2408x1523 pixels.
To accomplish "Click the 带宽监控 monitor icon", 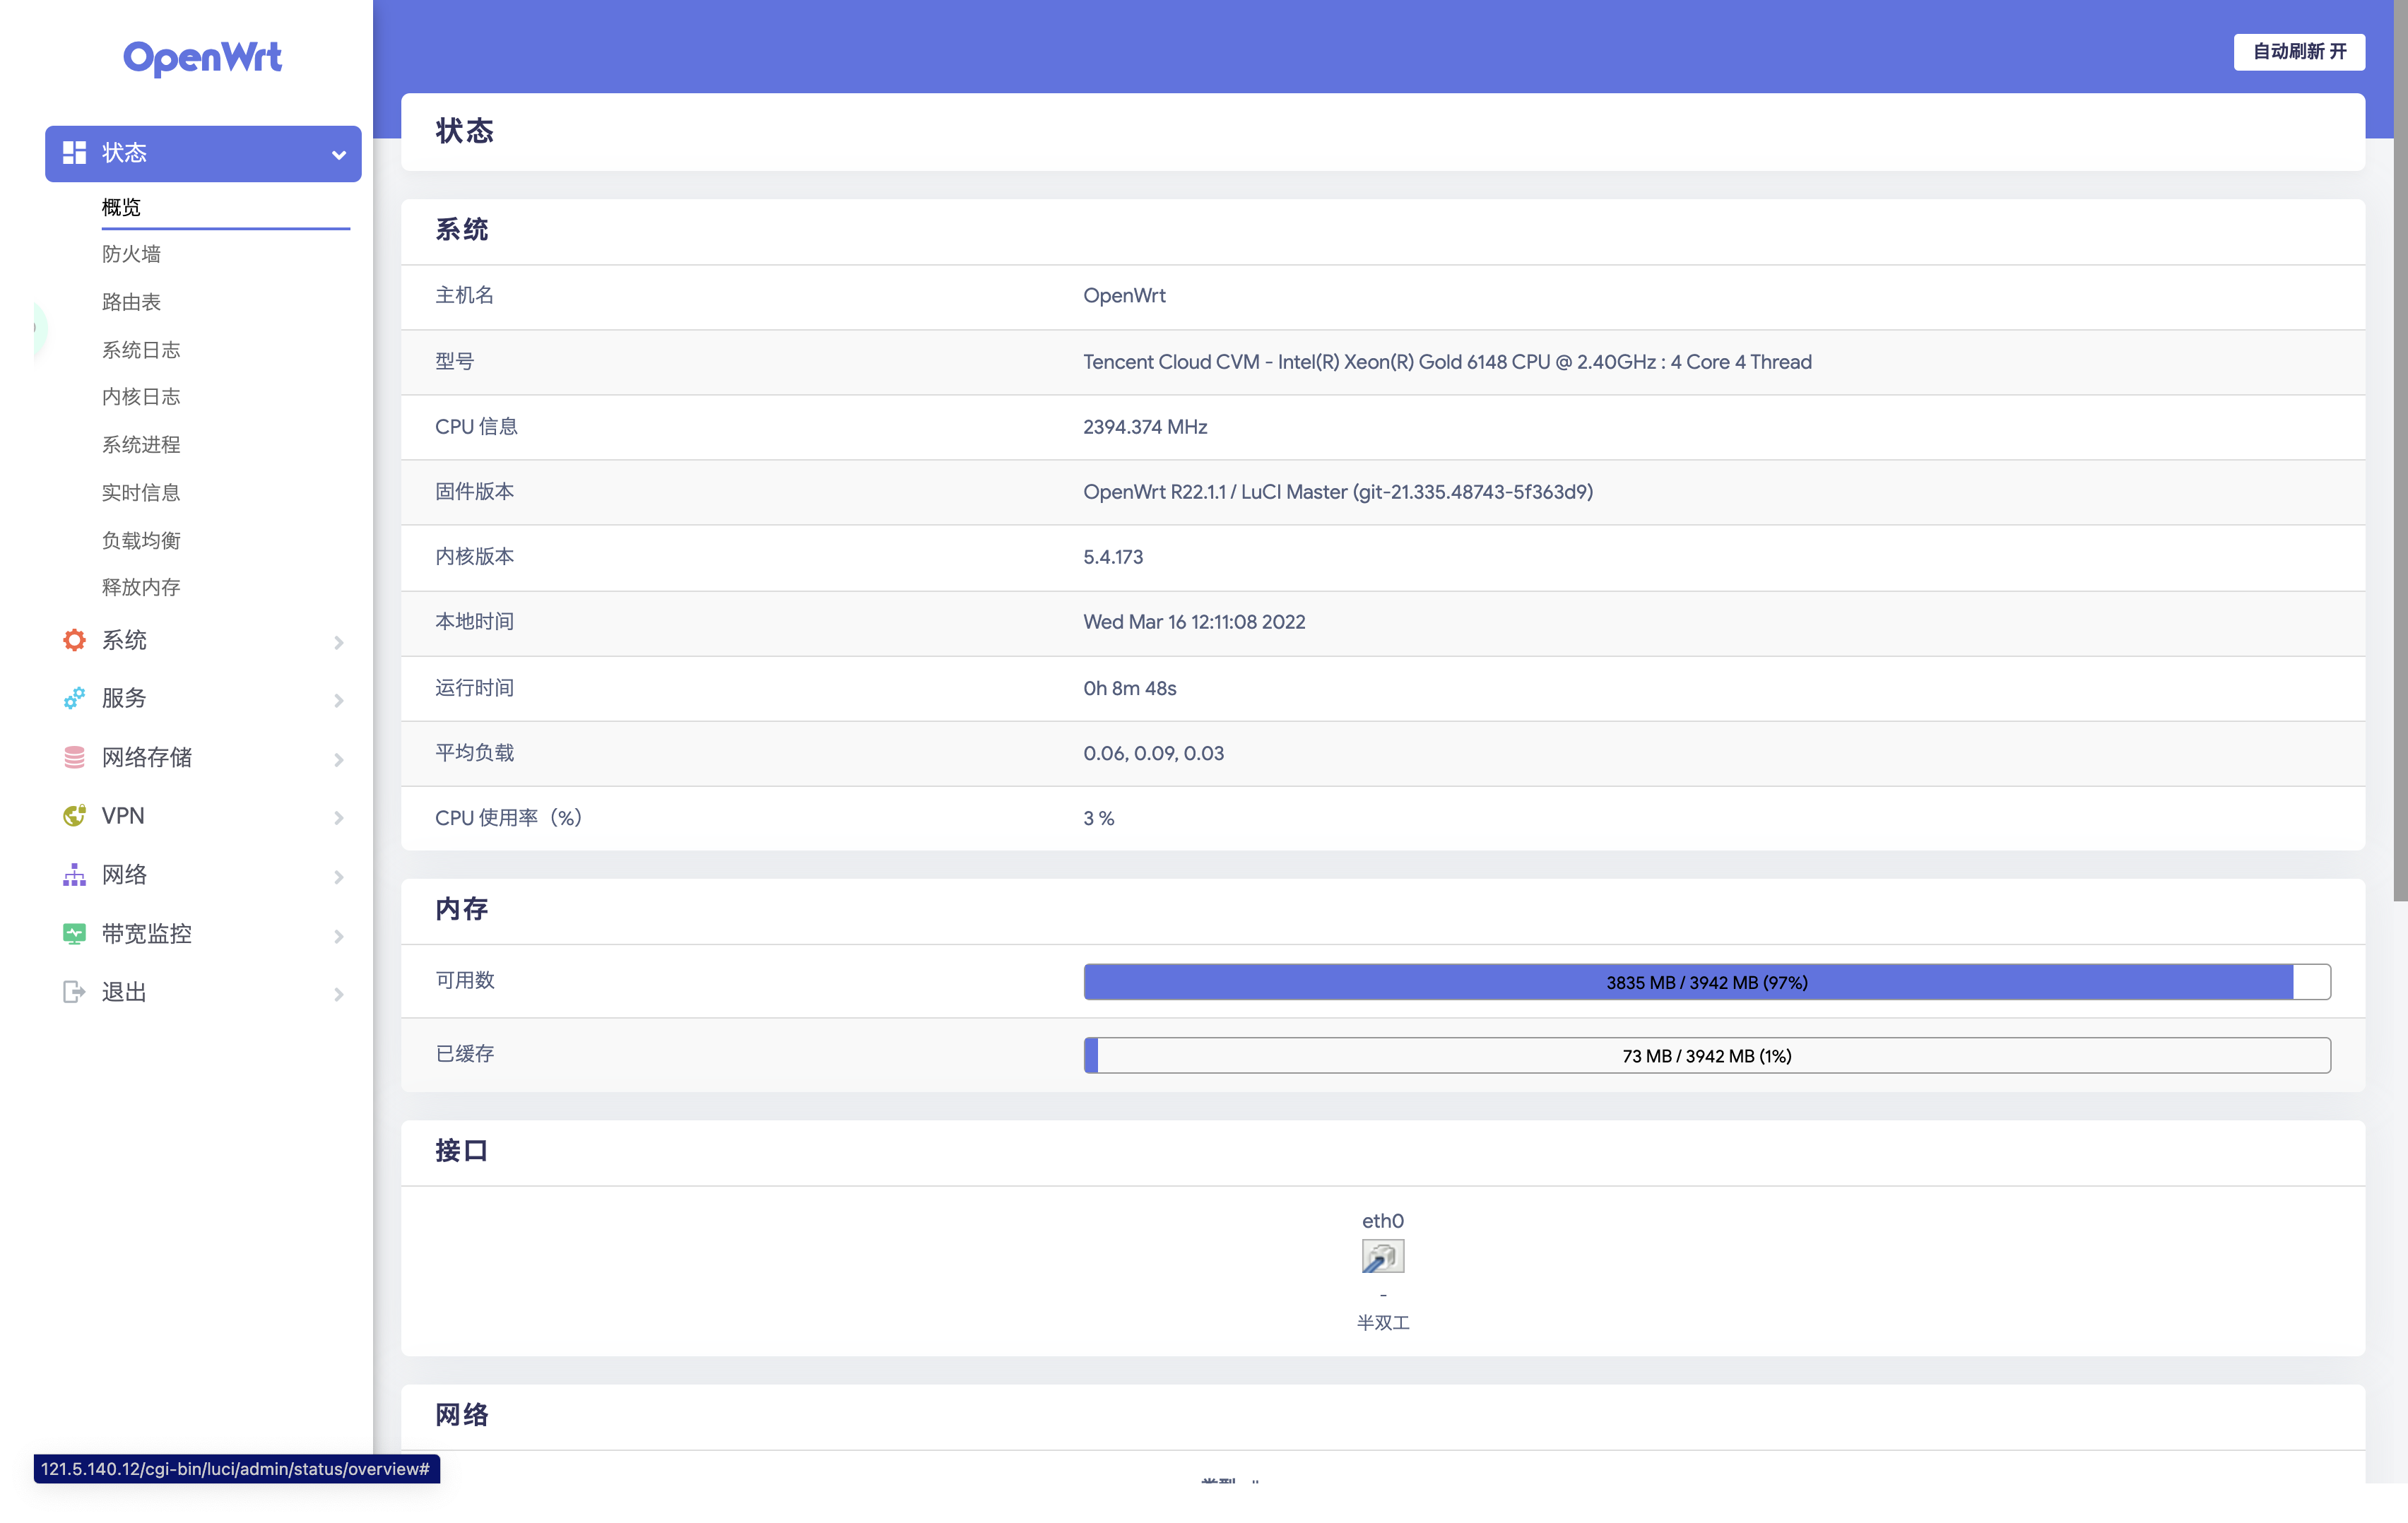I will pyautogui.click(x=74, y=934).
